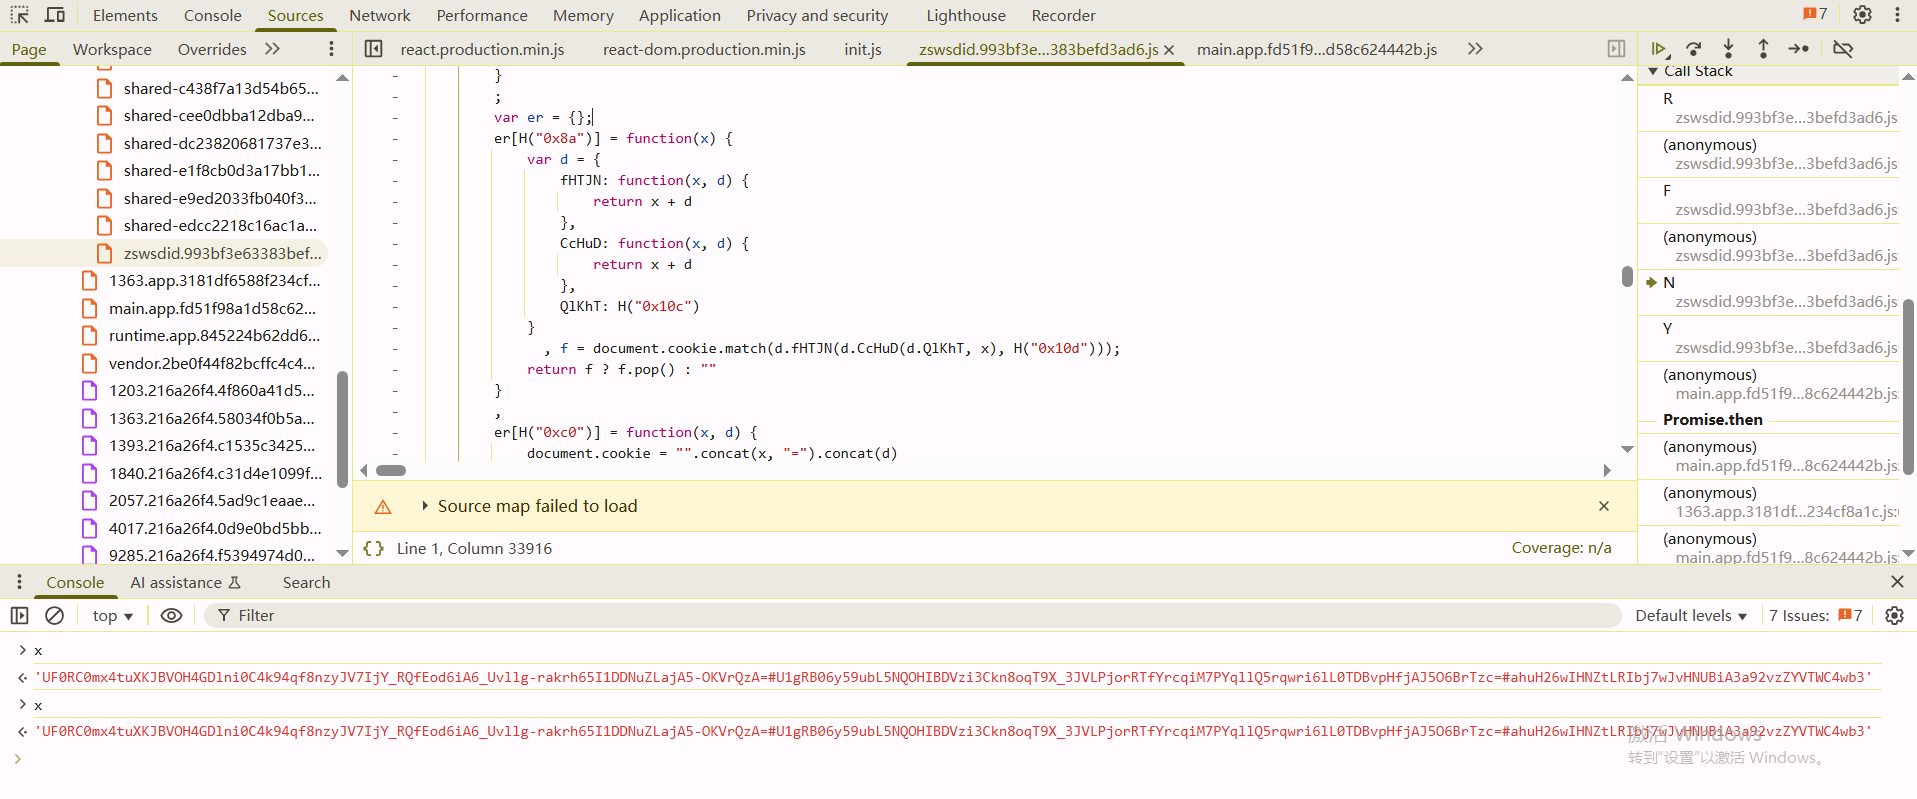The image size is (1917, 799).
Task: Open the init.js file tab
Action: [862, 49]
